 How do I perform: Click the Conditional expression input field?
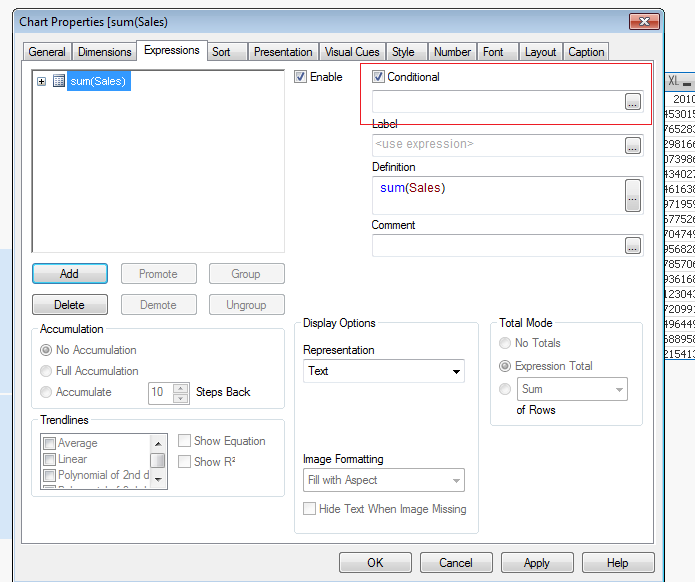tap(498, 102)
